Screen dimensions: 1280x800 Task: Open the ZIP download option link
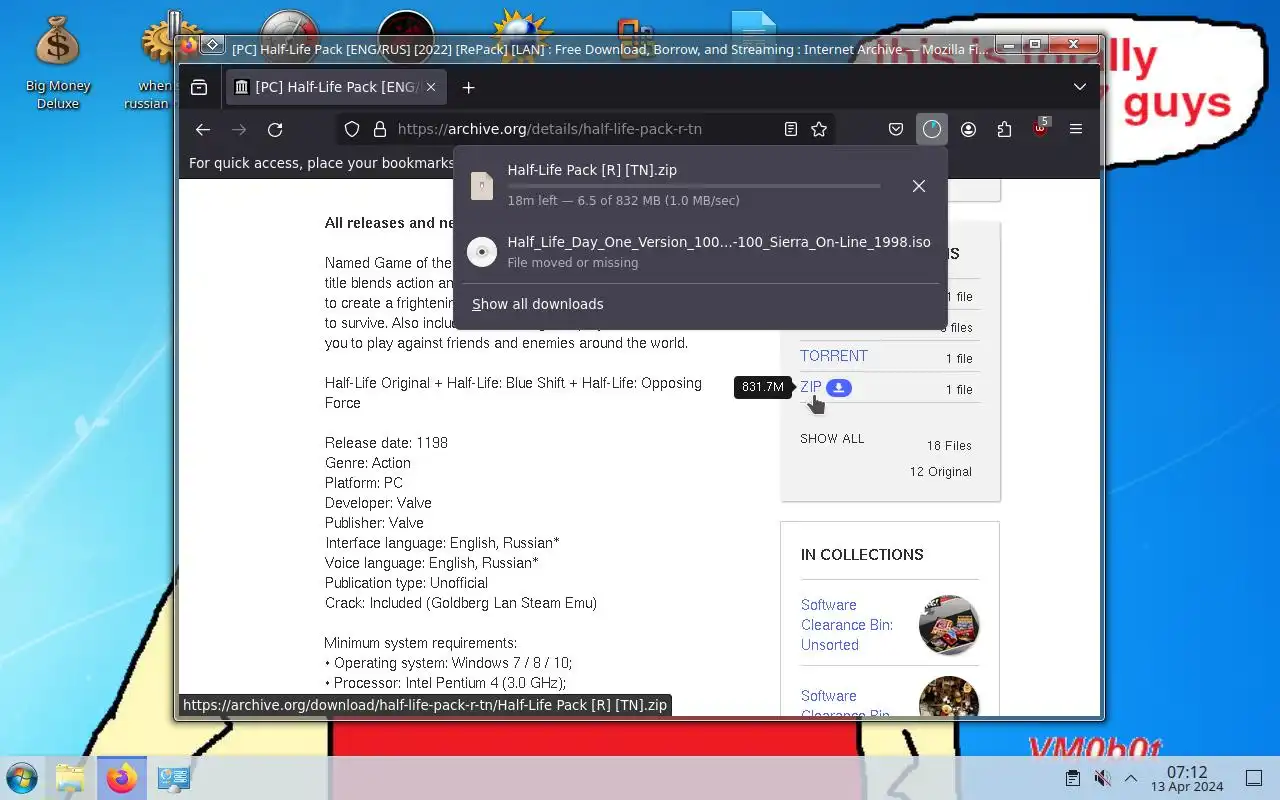click(x=811, y=387)
